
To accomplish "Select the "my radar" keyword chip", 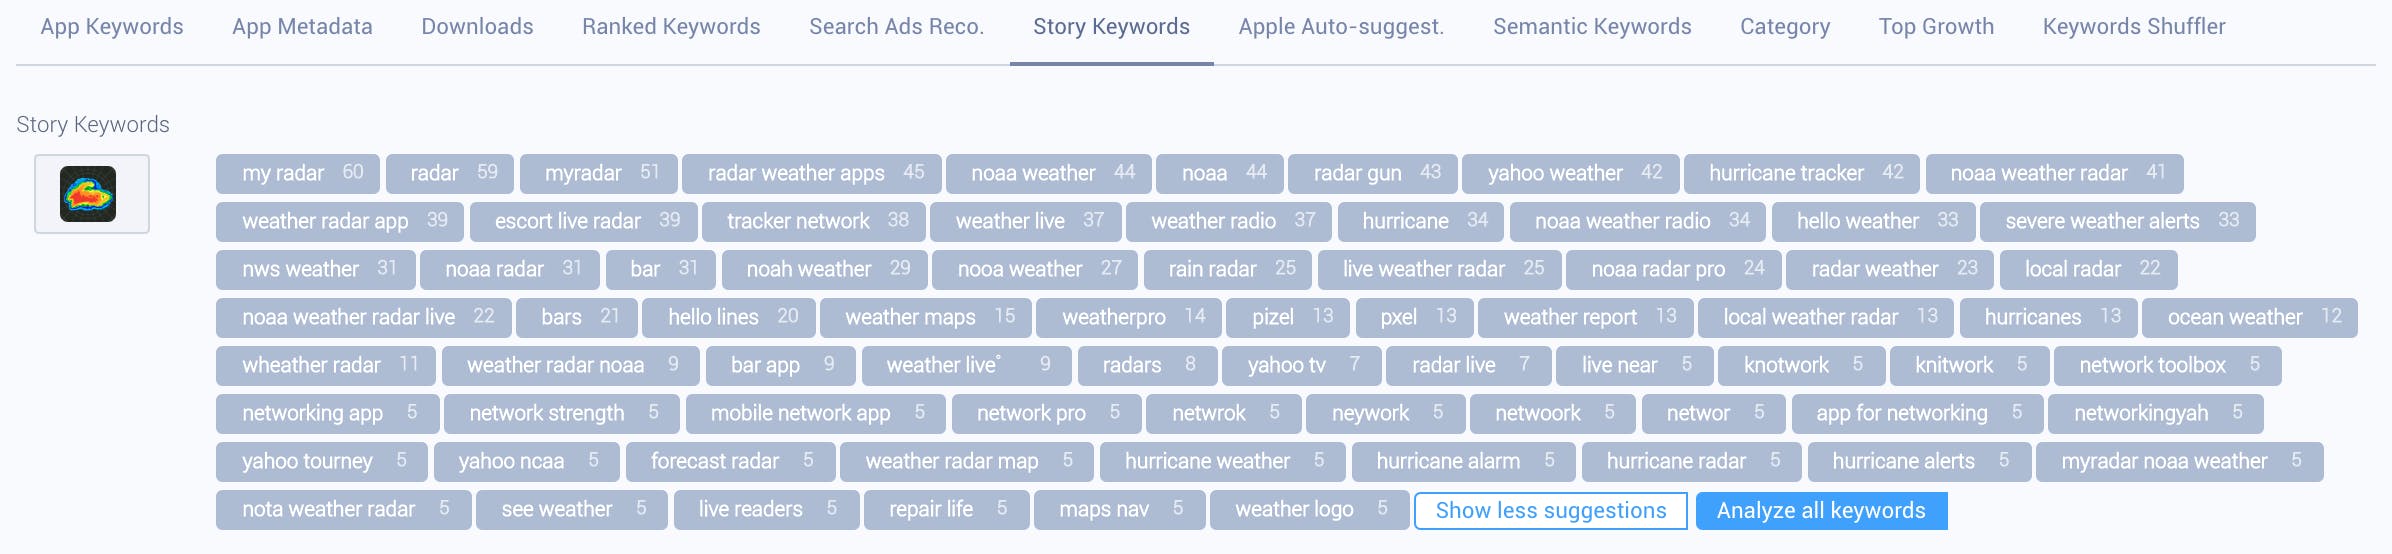I will (297, 174).
